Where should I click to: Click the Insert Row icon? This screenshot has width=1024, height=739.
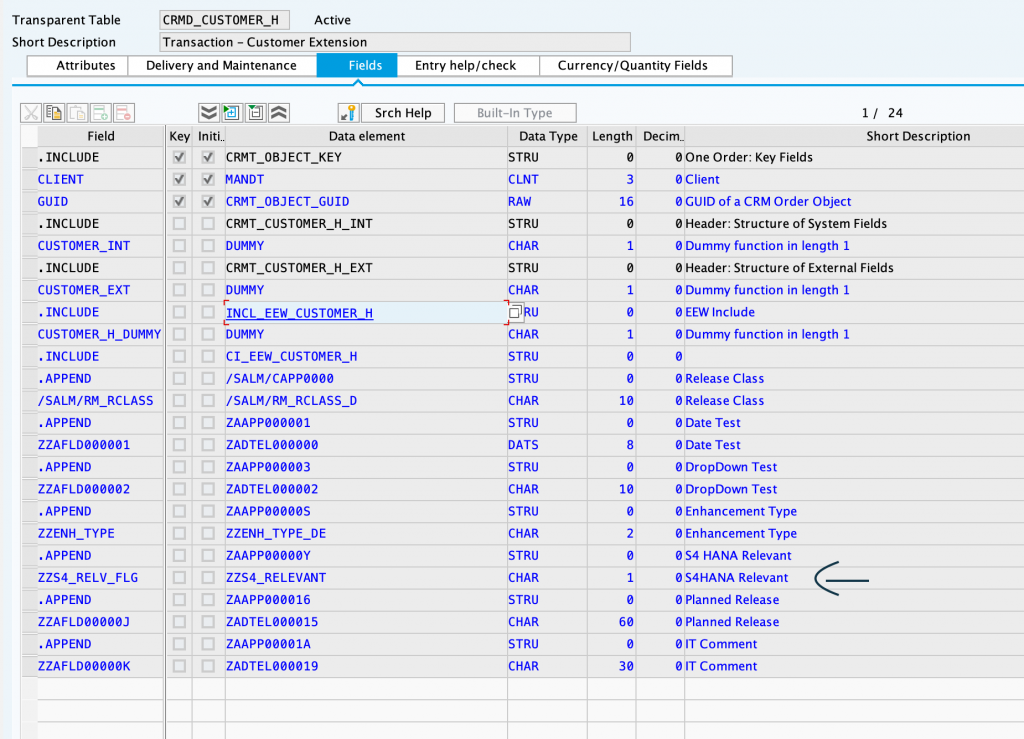(x=101, y=113)
